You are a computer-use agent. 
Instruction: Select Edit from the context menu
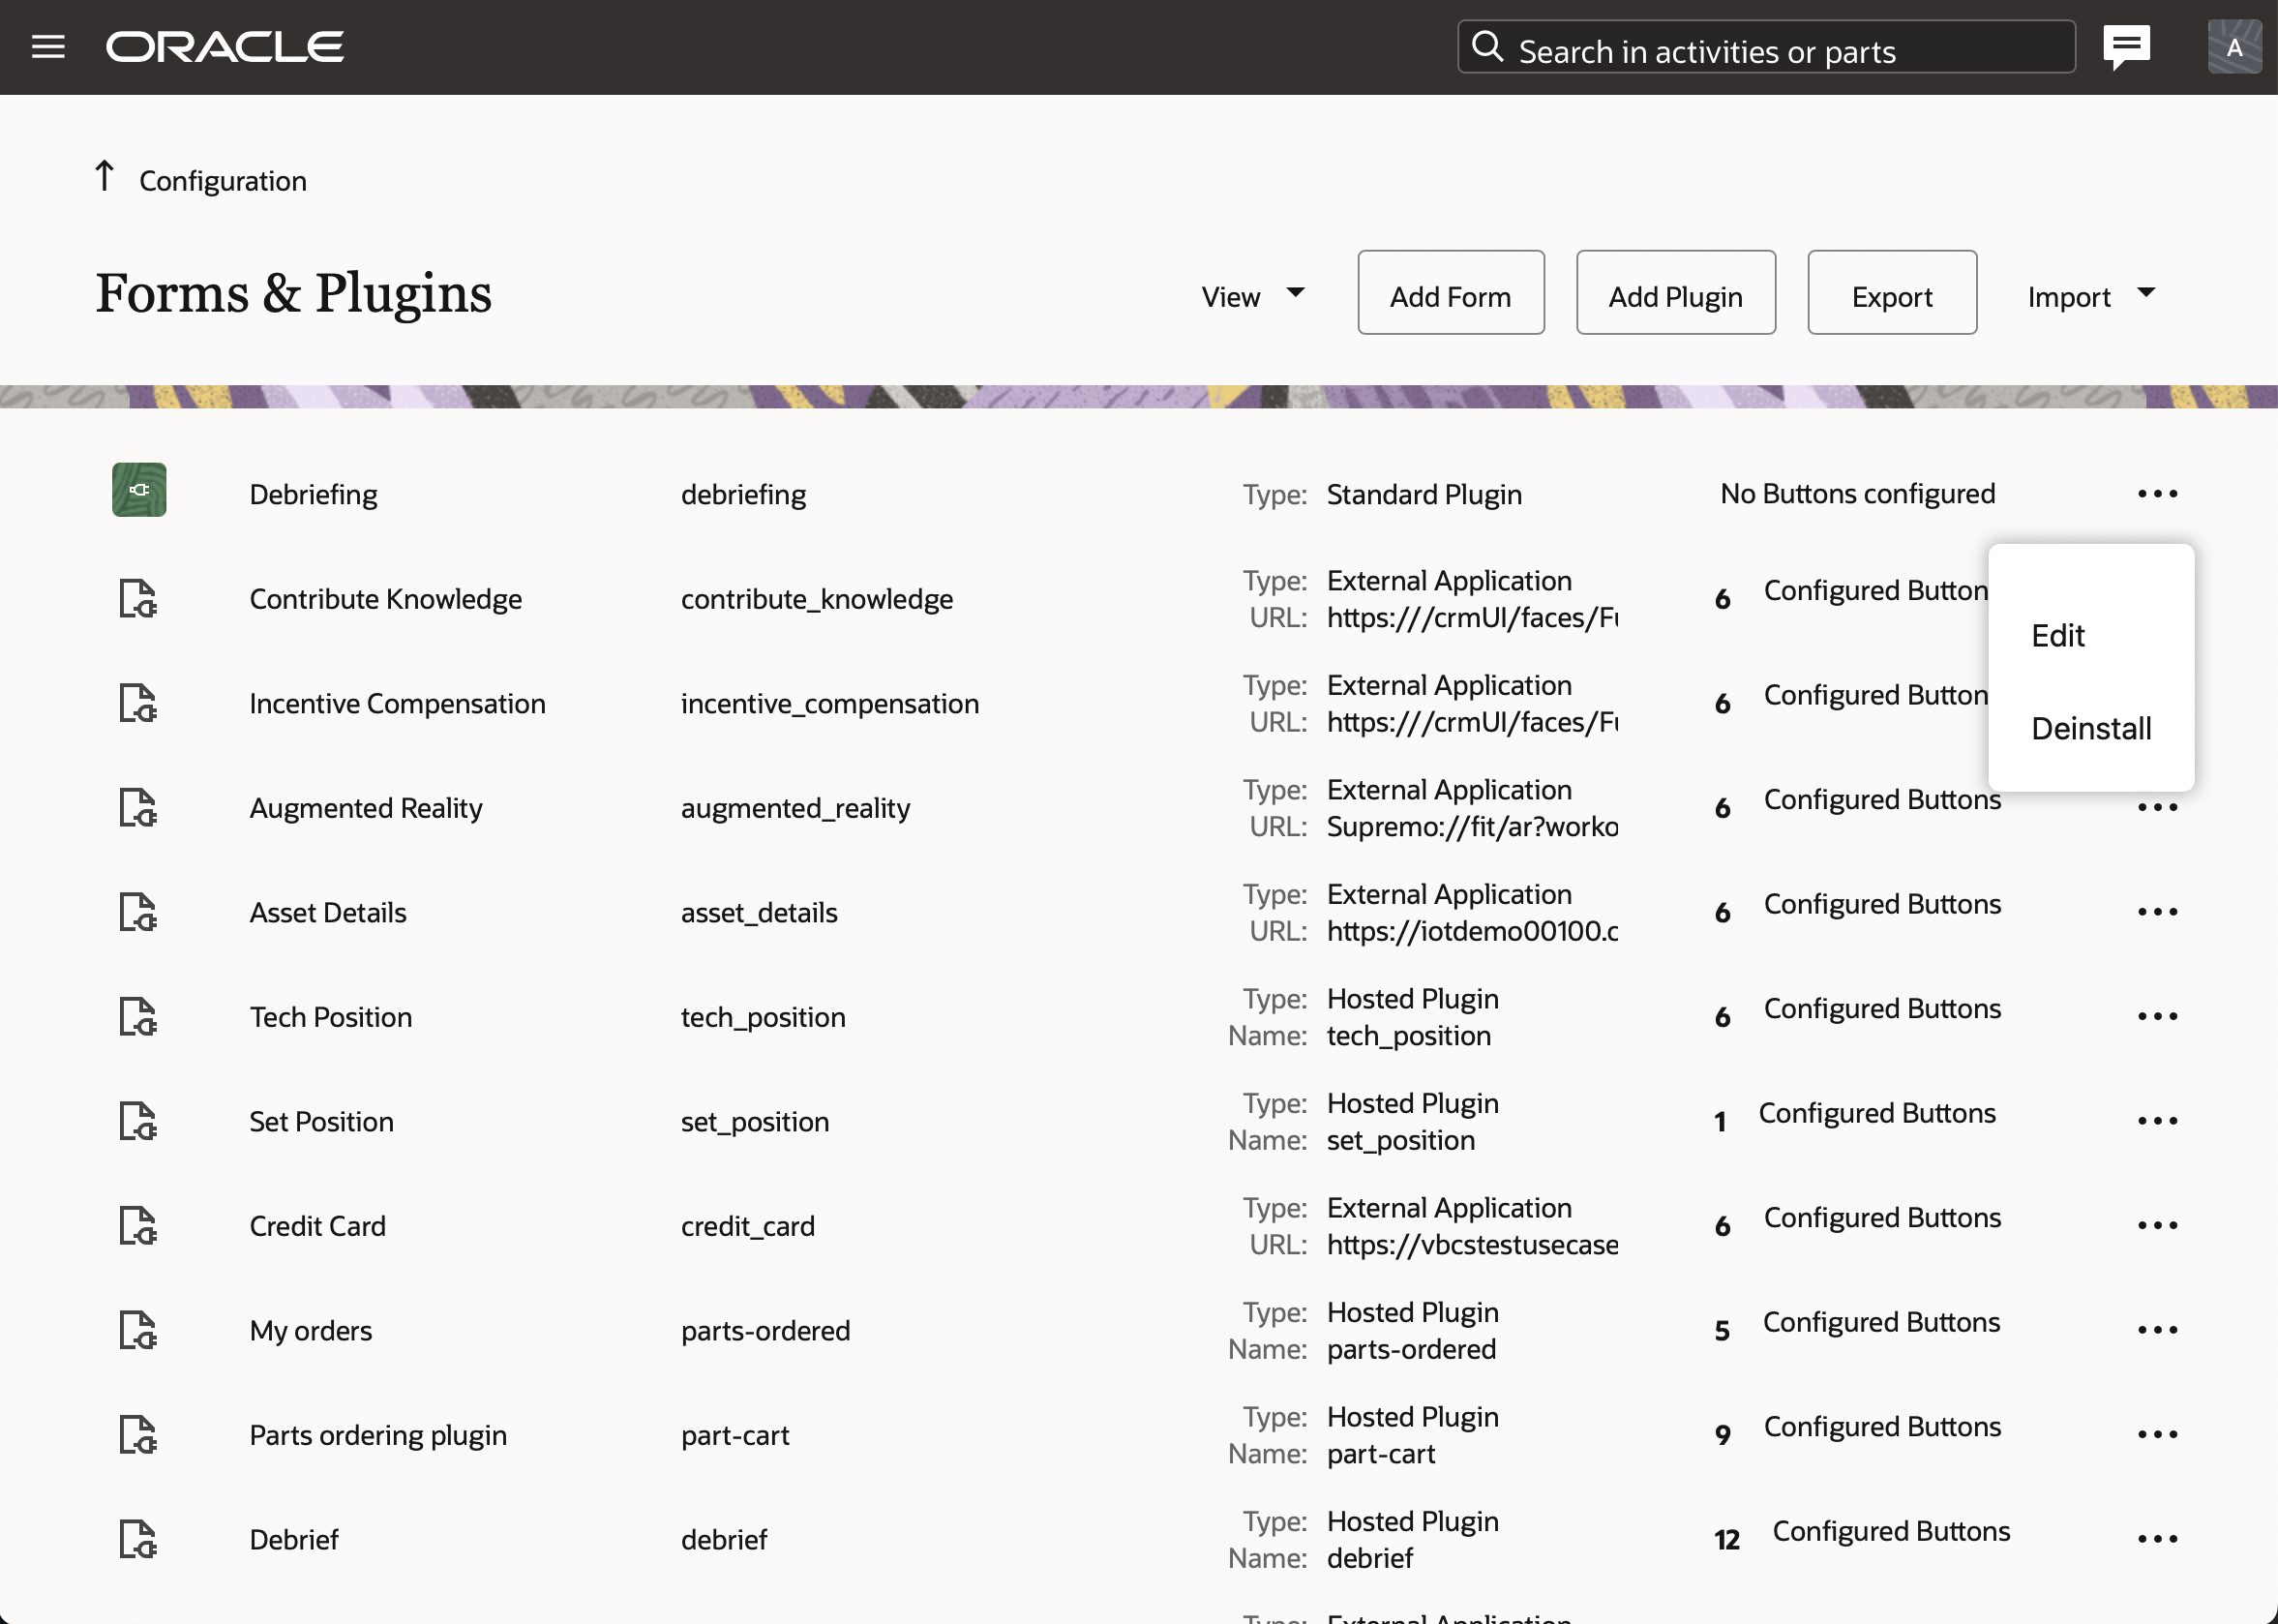2057,635
